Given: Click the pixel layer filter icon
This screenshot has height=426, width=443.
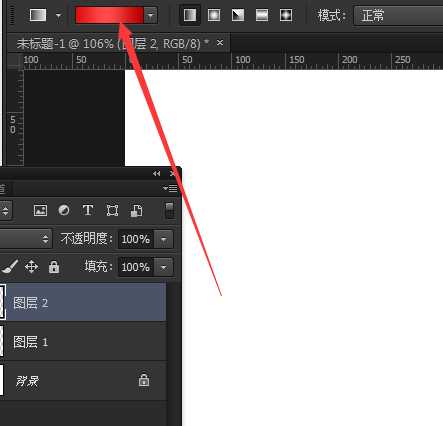Looking at the screenshot, I should [x=40, y=211].
